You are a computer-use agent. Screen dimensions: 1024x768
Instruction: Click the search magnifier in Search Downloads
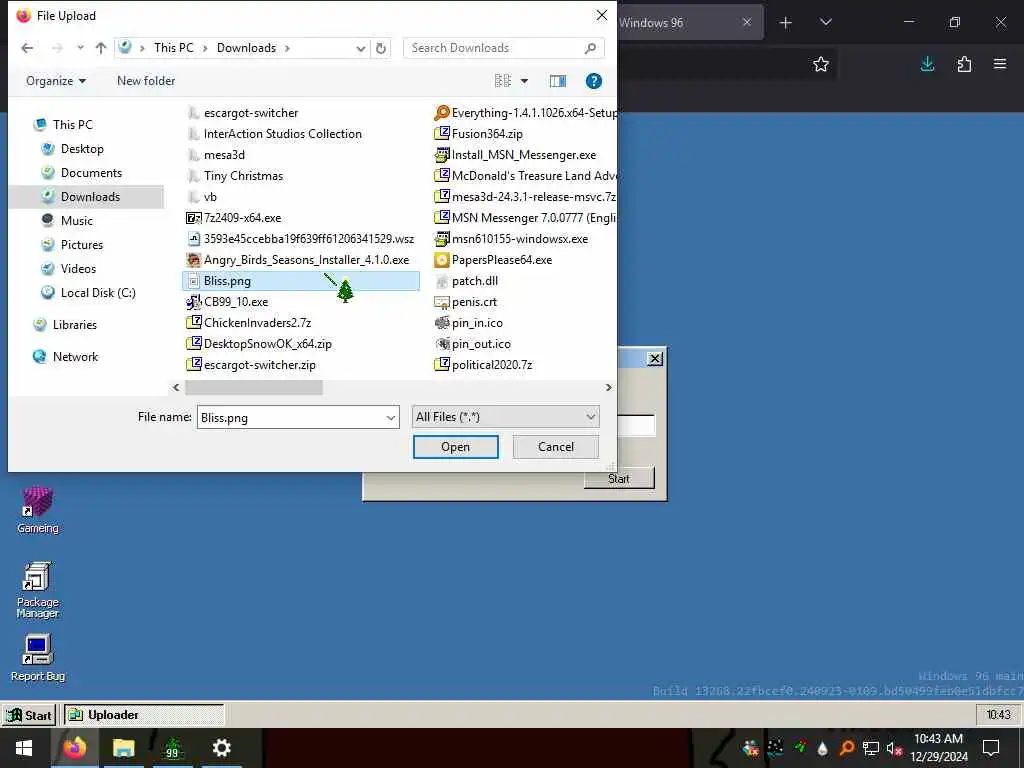click(x=590, y=48)
